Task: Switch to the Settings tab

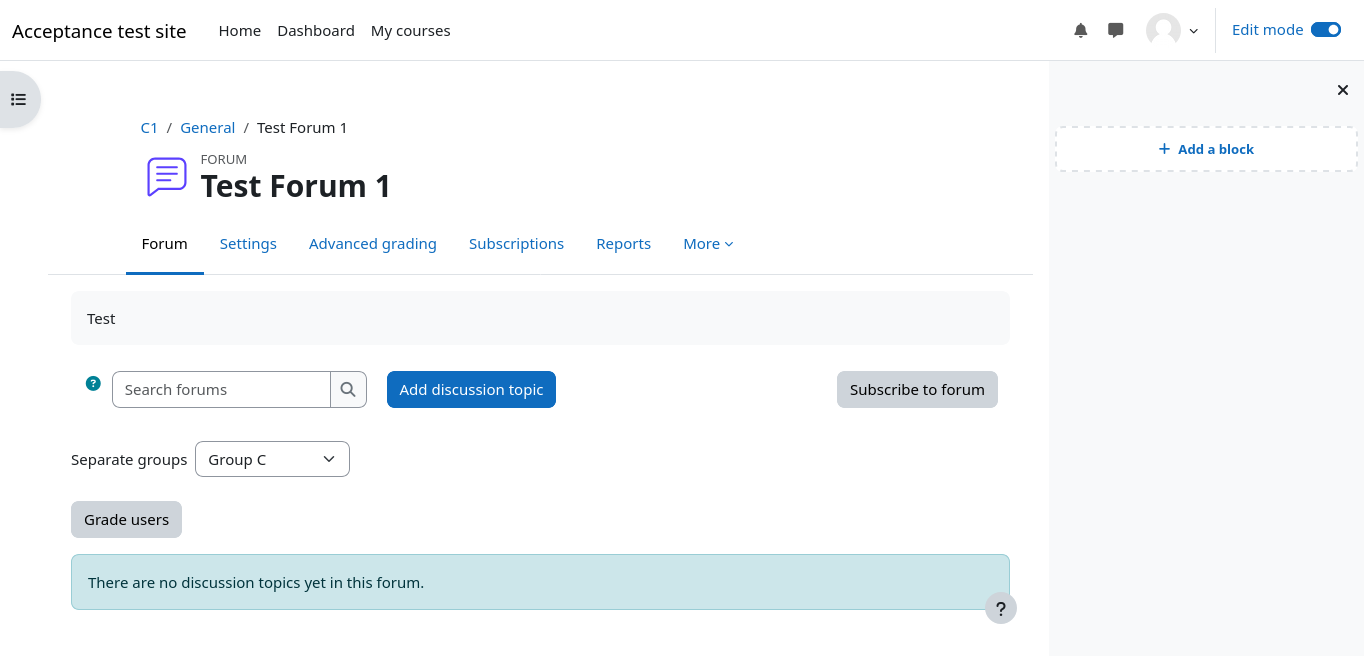Action: coord(248,244)
